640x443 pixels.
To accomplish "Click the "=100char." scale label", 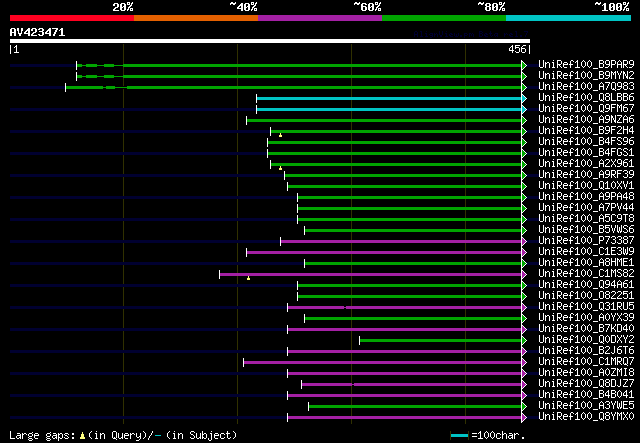I will [x=498, y=436].
